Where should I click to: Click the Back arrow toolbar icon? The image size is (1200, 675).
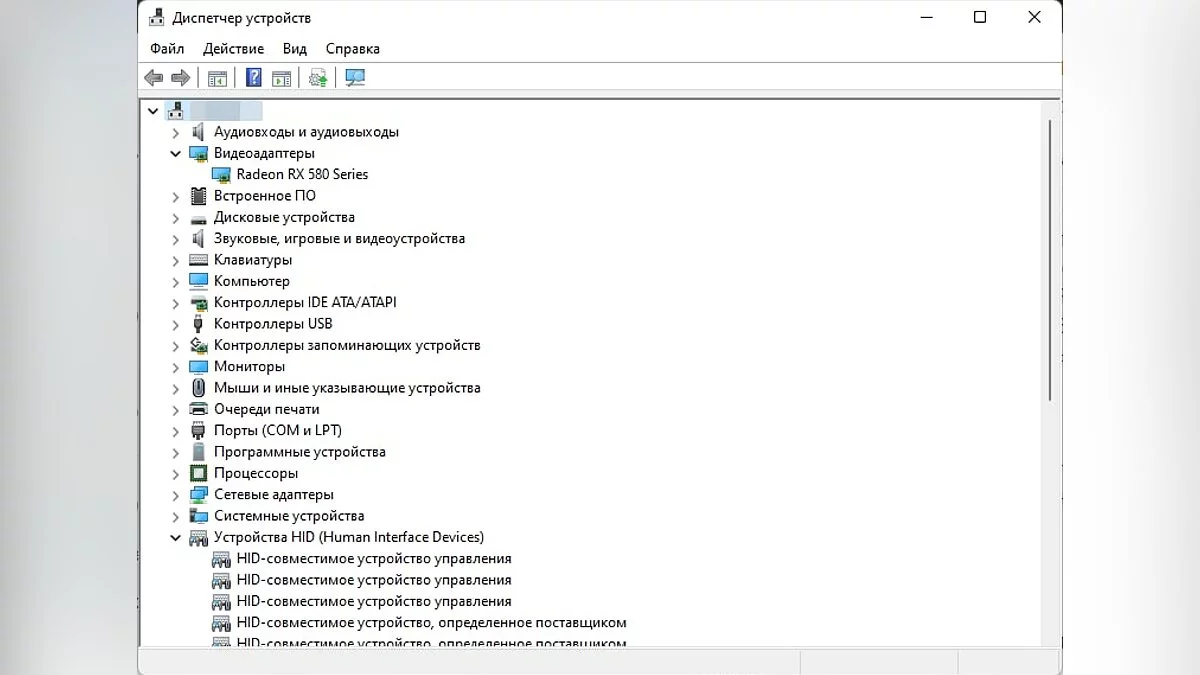coord(153,78)
